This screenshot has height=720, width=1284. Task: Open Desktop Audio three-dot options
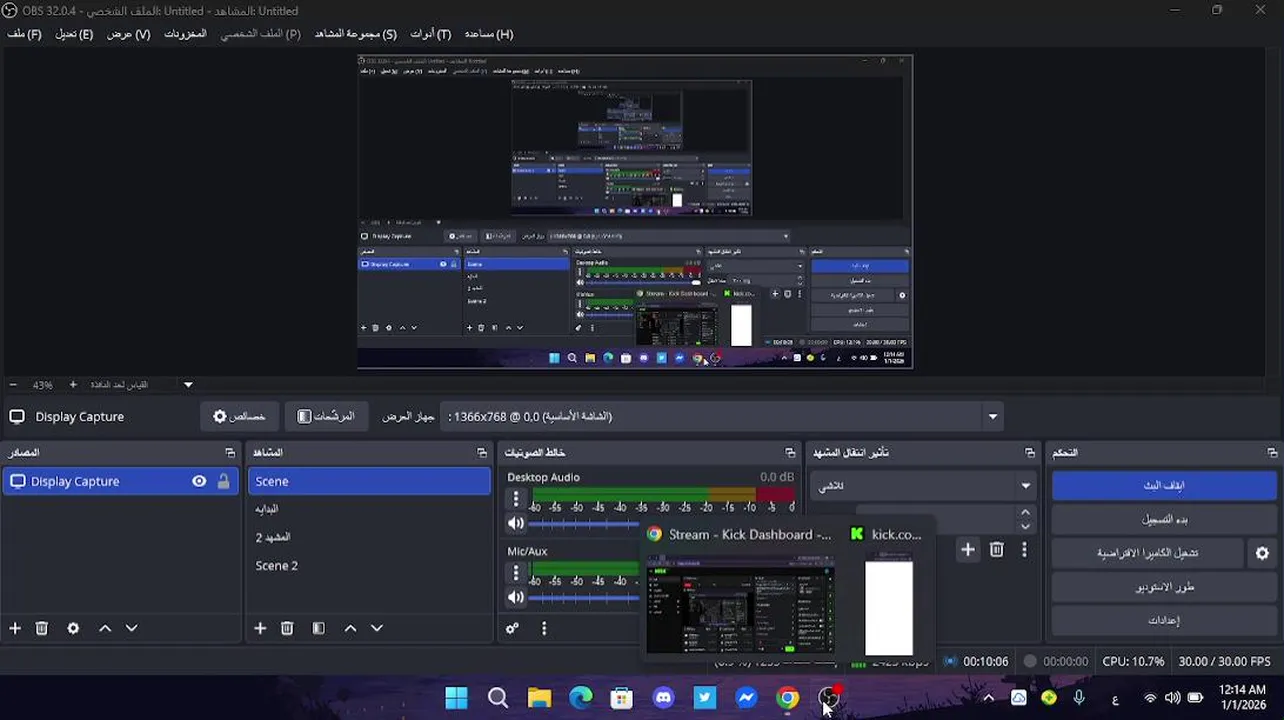[x=516, y=498]
